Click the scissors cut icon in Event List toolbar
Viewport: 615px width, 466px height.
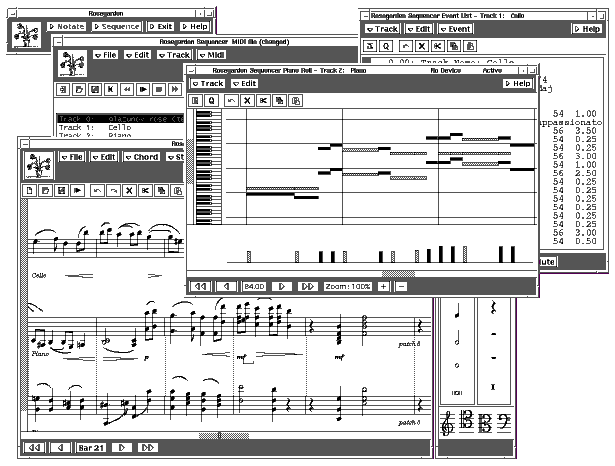(x=438, y=46)
